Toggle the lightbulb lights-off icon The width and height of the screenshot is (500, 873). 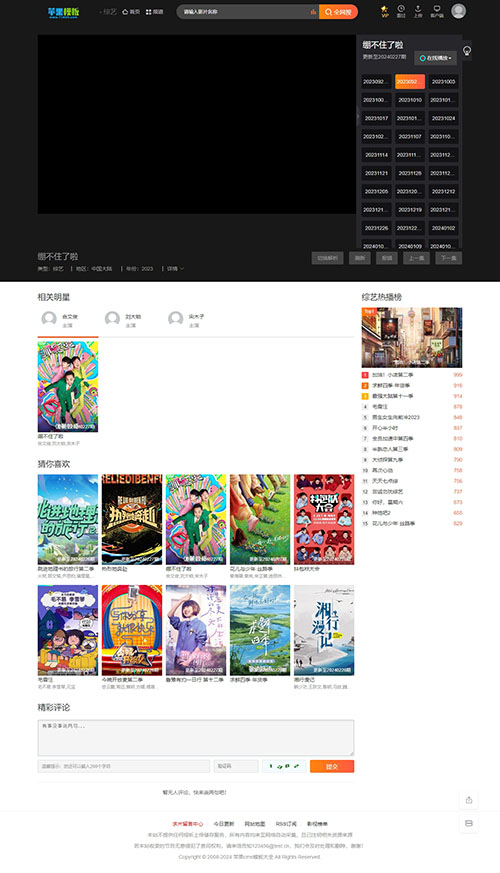coord(467,51)
